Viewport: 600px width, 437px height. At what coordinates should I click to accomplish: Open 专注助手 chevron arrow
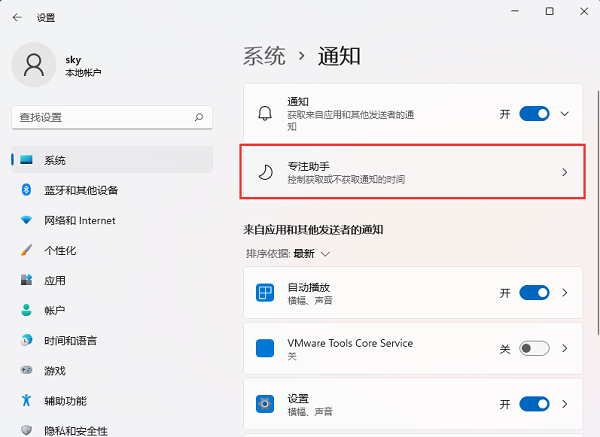[564, 172]
